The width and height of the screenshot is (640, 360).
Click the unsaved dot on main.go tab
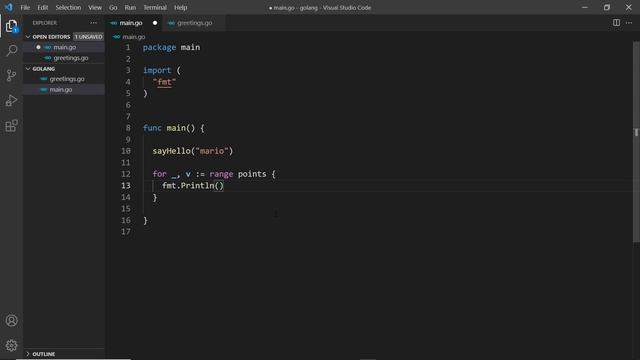(x=155, y=23)
